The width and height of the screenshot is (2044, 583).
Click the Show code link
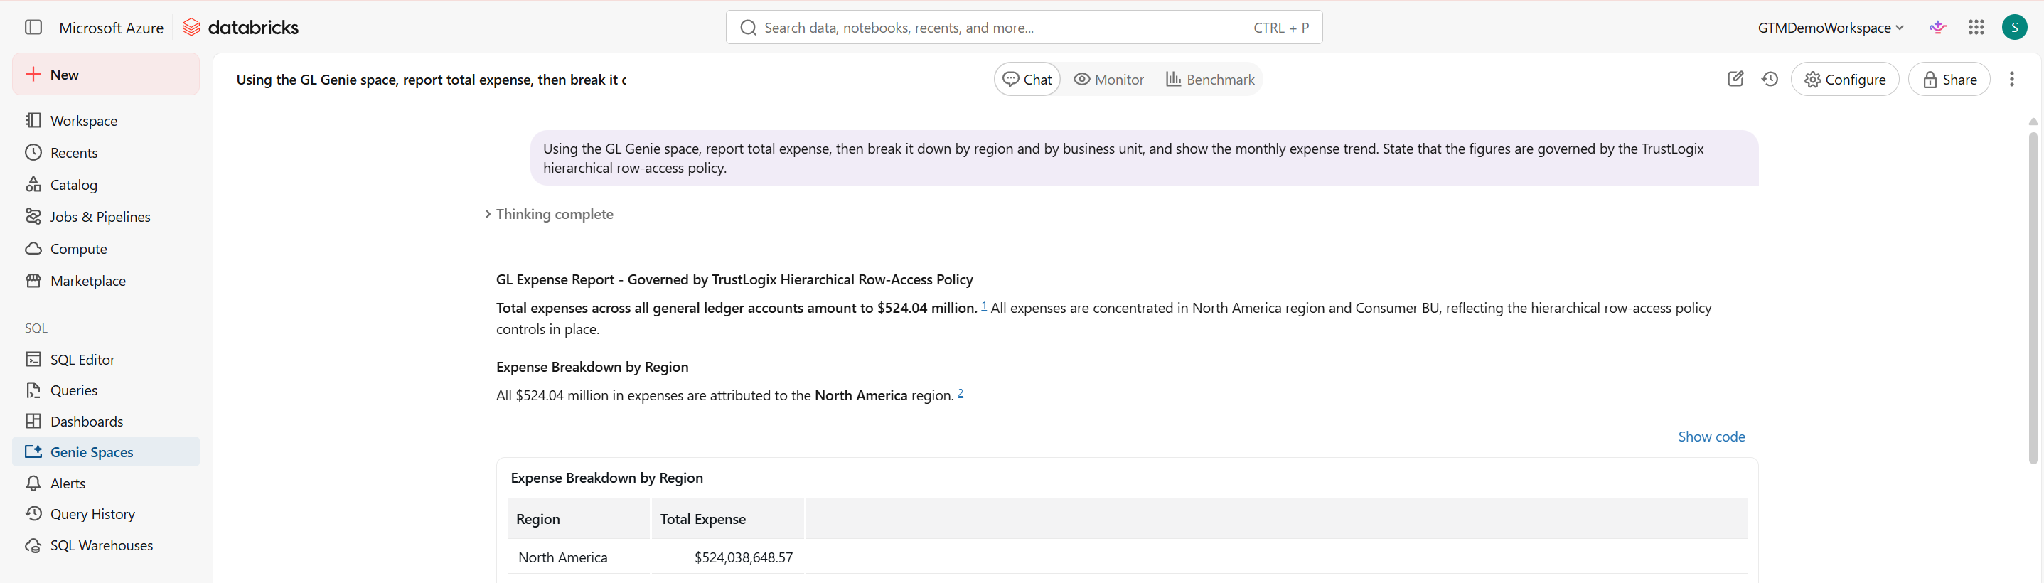click(1711, 437)
